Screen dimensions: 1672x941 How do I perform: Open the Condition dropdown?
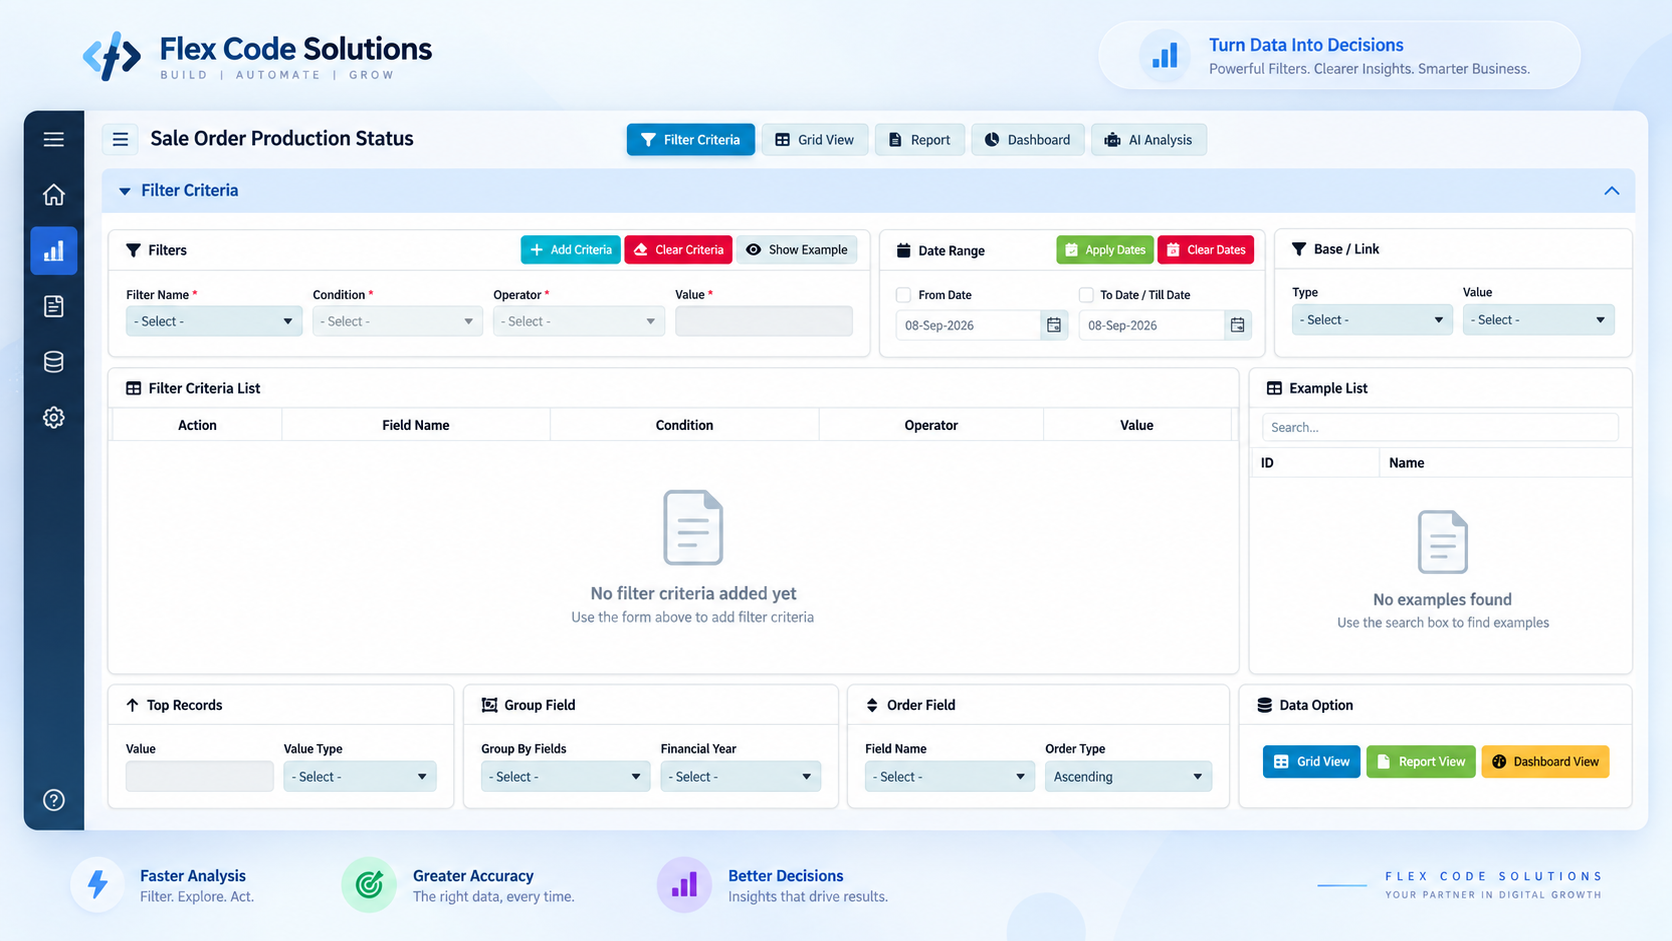(x=397, y=321)
